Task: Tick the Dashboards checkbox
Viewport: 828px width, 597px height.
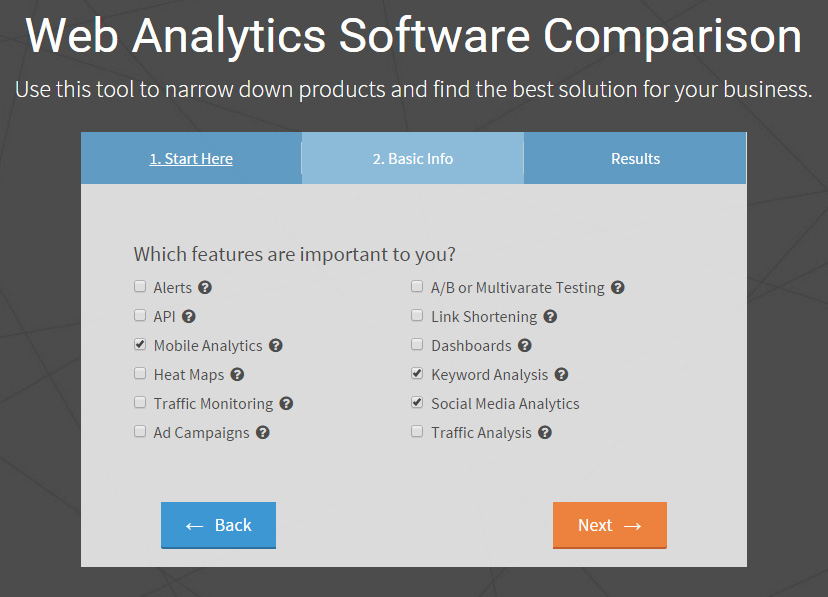Action: pos(417,345)
